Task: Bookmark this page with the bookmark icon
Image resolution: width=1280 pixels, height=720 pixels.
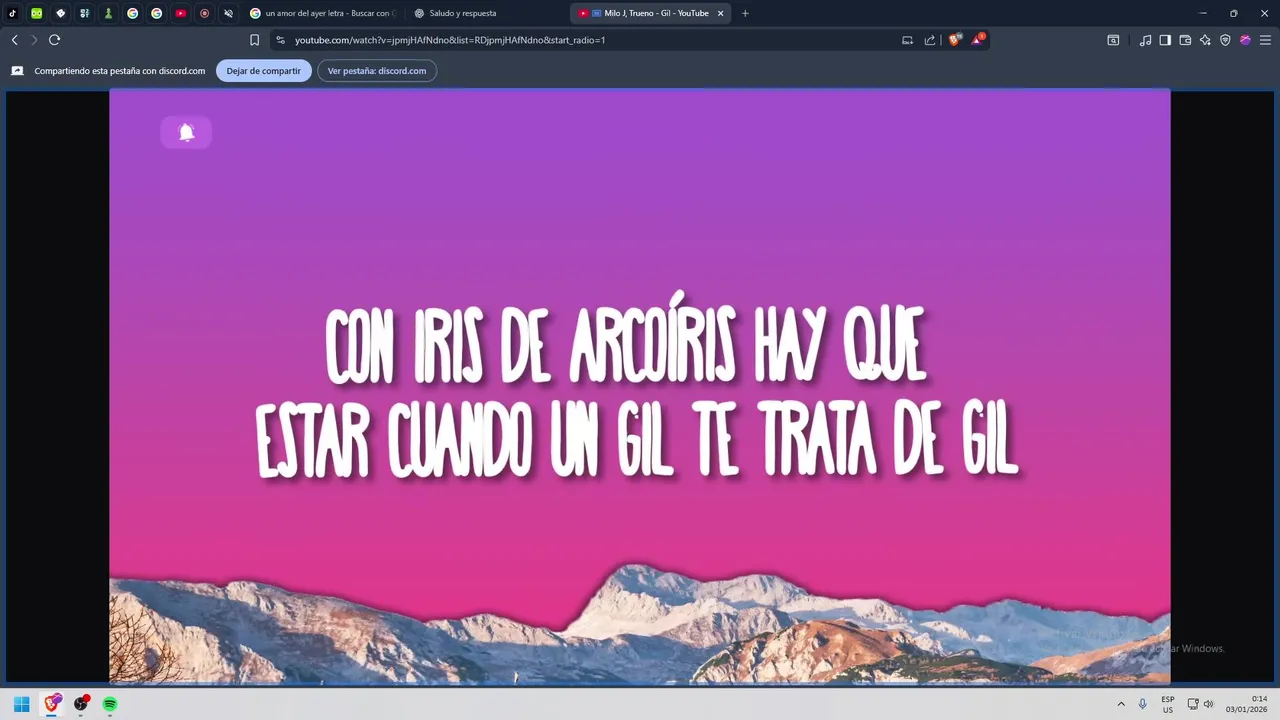Action: click(x=254, y=40)
